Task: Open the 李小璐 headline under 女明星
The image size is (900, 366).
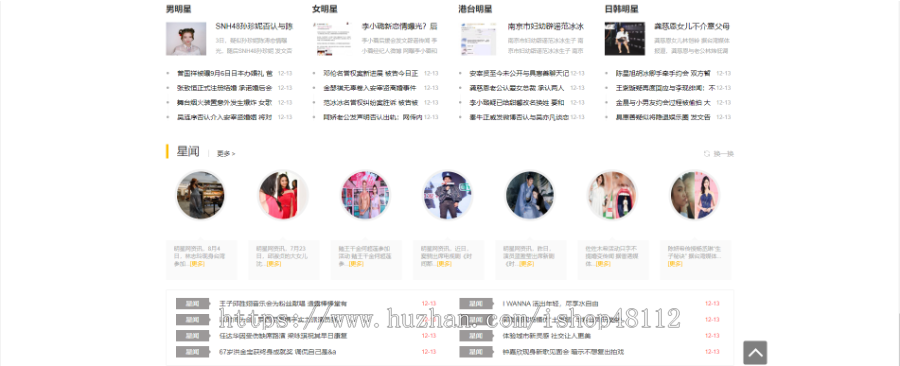Action: pos(399,26)
